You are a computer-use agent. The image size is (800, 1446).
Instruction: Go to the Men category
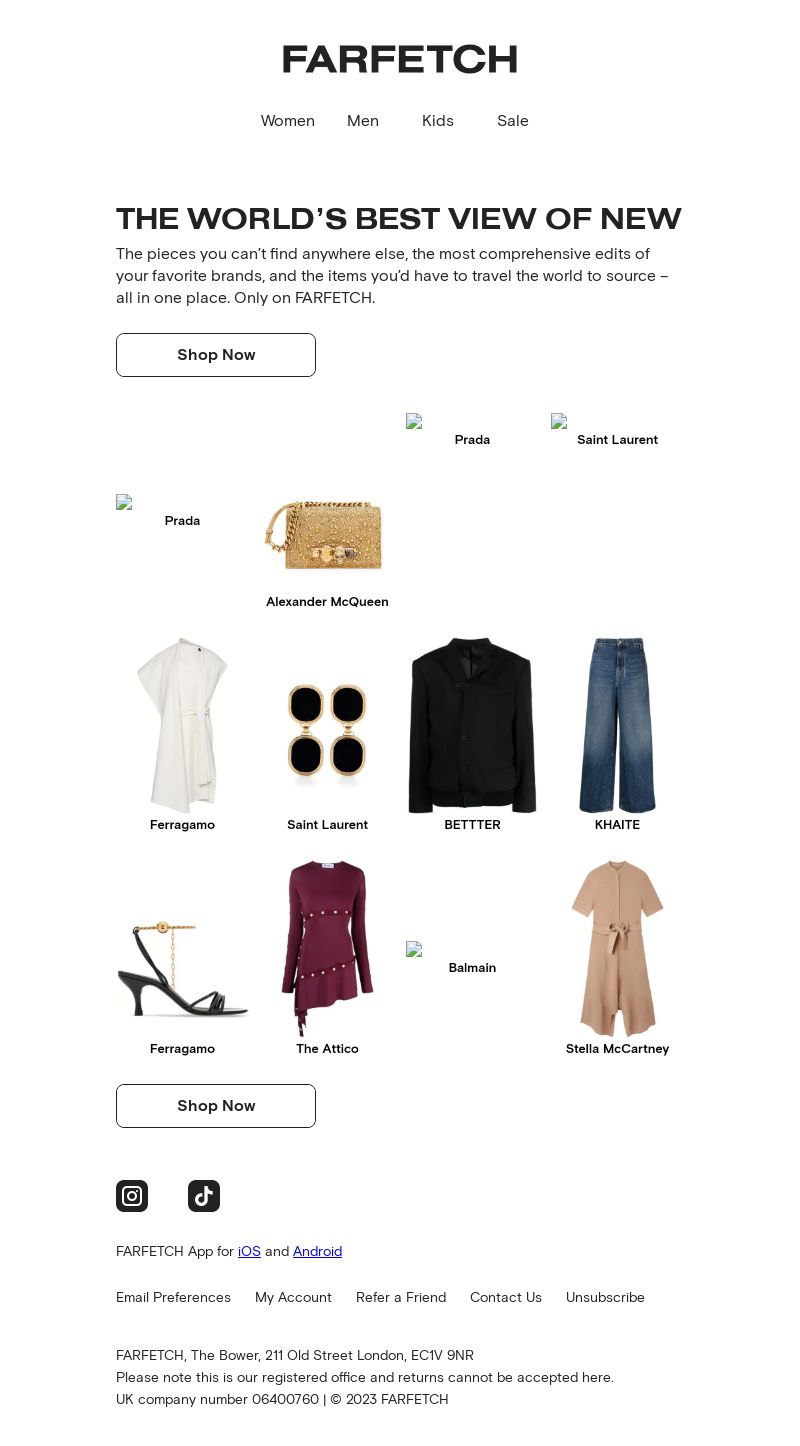click(363, 121)
